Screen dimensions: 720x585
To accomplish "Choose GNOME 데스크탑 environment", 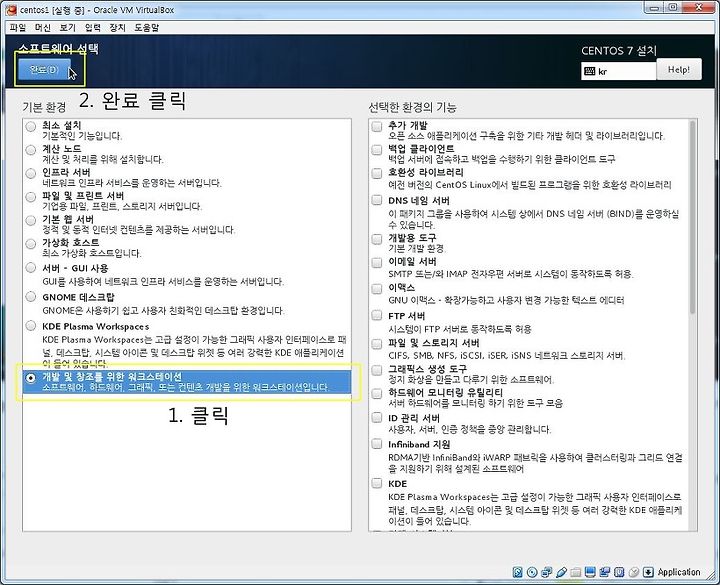I will click(31, 297).
